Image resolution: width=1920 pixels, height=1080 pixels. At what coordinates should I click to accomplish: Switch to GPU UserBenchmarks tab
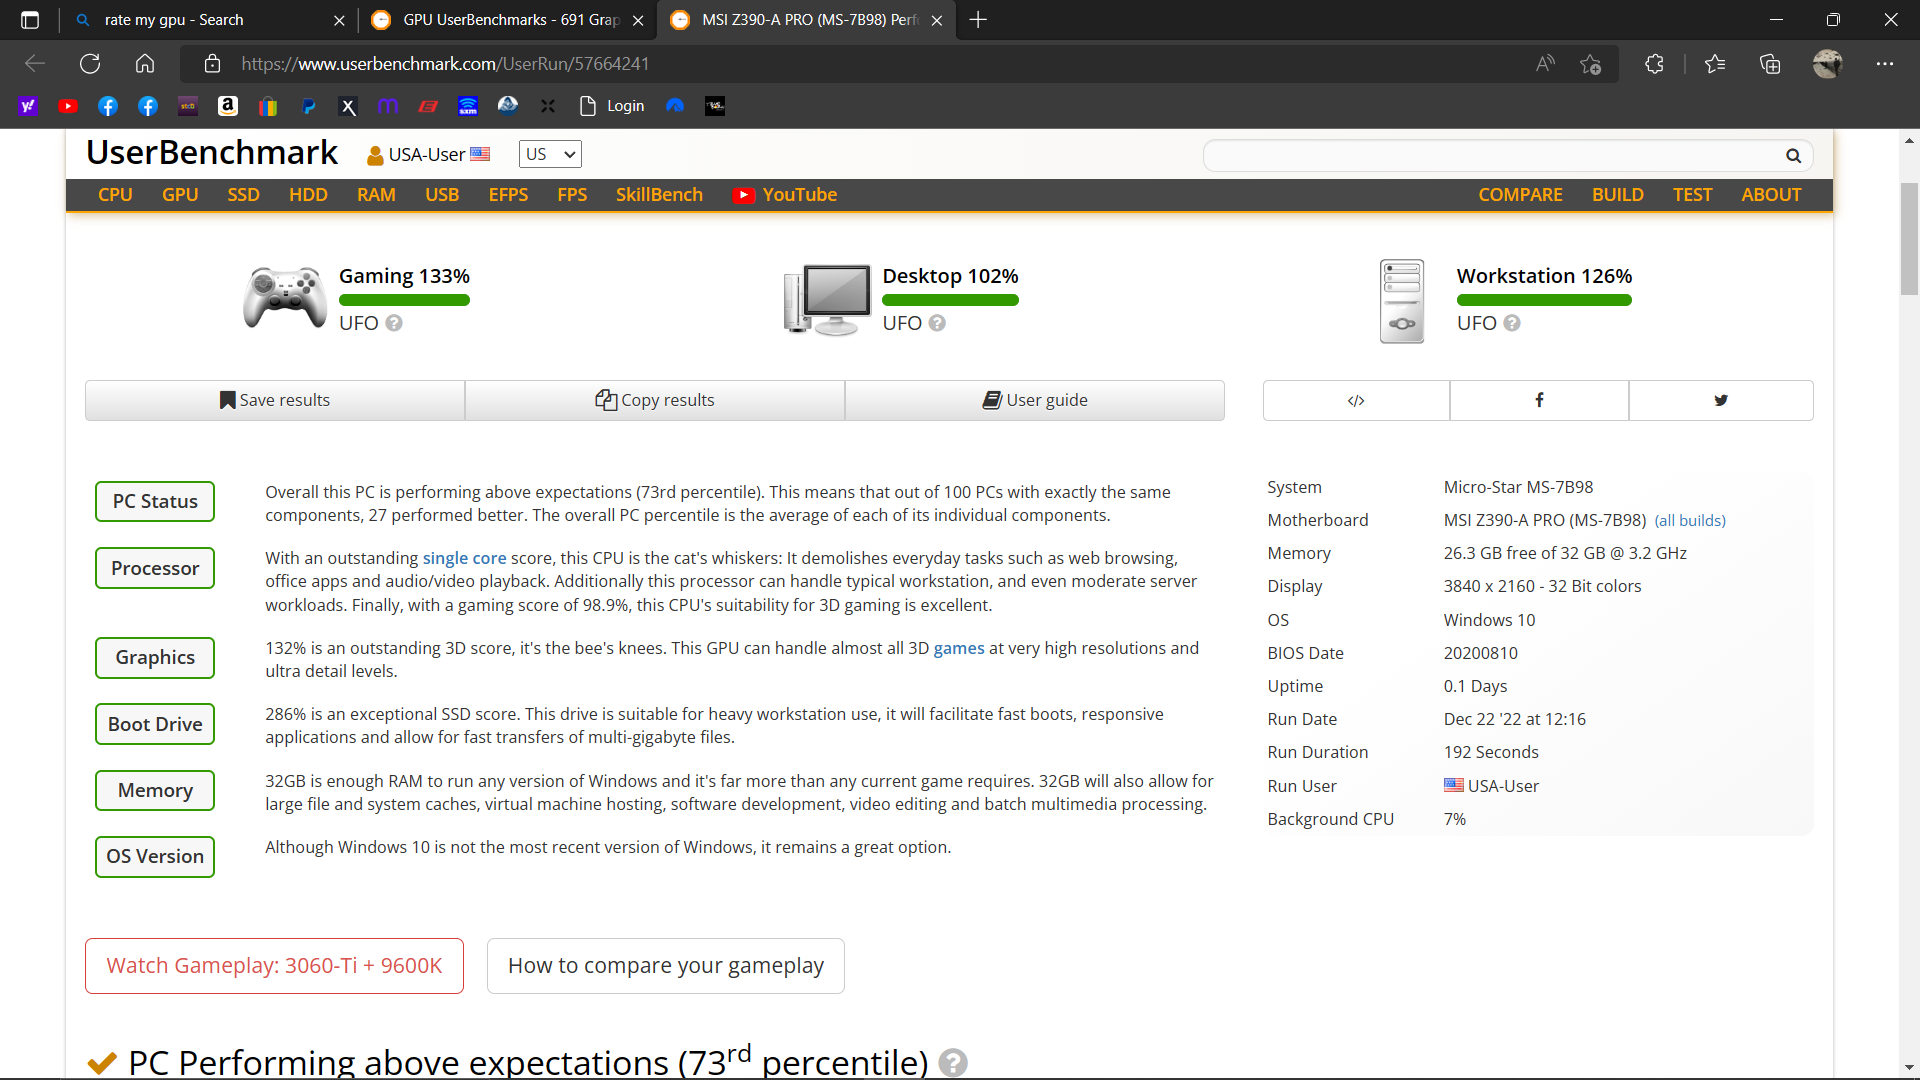pyautogui.click(x=510, y=20)
